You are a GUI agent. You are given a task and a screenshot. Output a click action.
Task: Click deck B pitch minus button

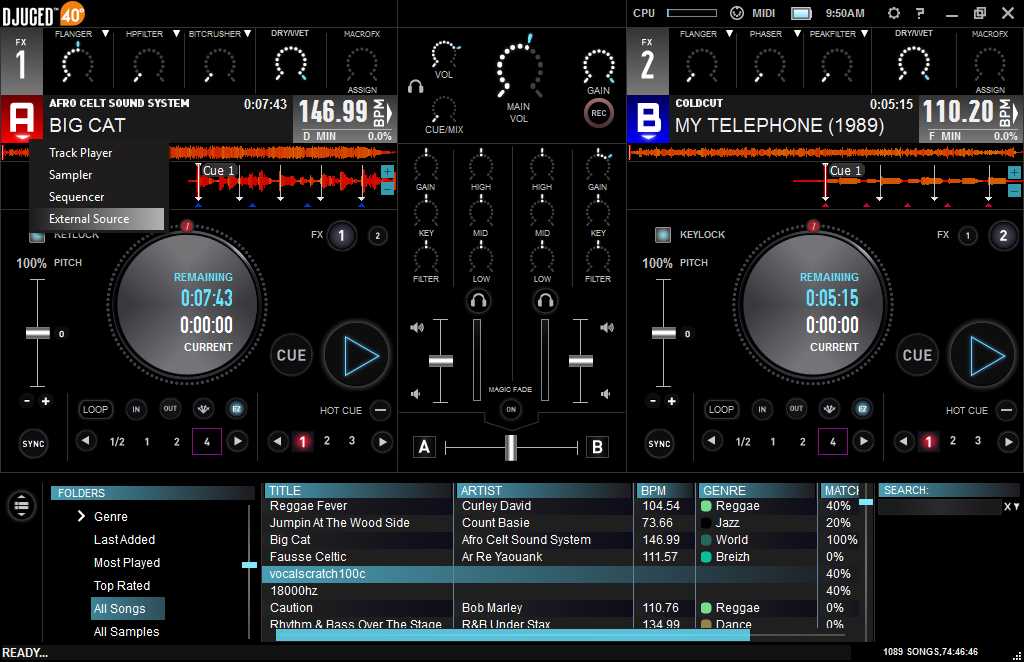coord(653,401)
